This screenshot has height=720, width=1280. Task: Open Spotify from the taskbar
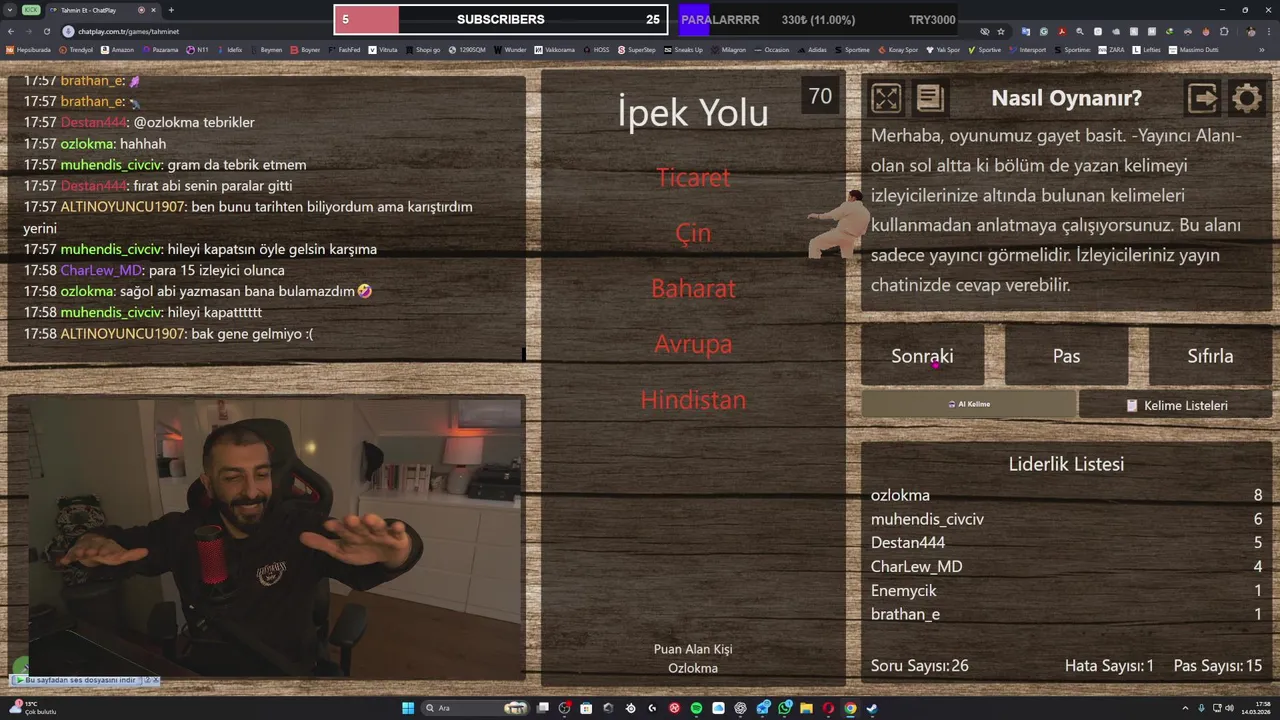[x=697, y=708]
